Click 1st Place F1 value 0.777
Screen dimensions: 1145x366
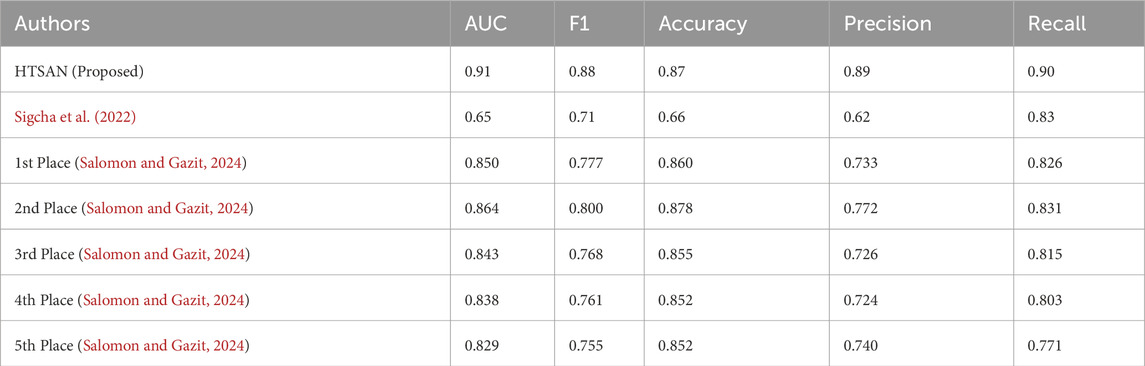(x=583, y=163)
